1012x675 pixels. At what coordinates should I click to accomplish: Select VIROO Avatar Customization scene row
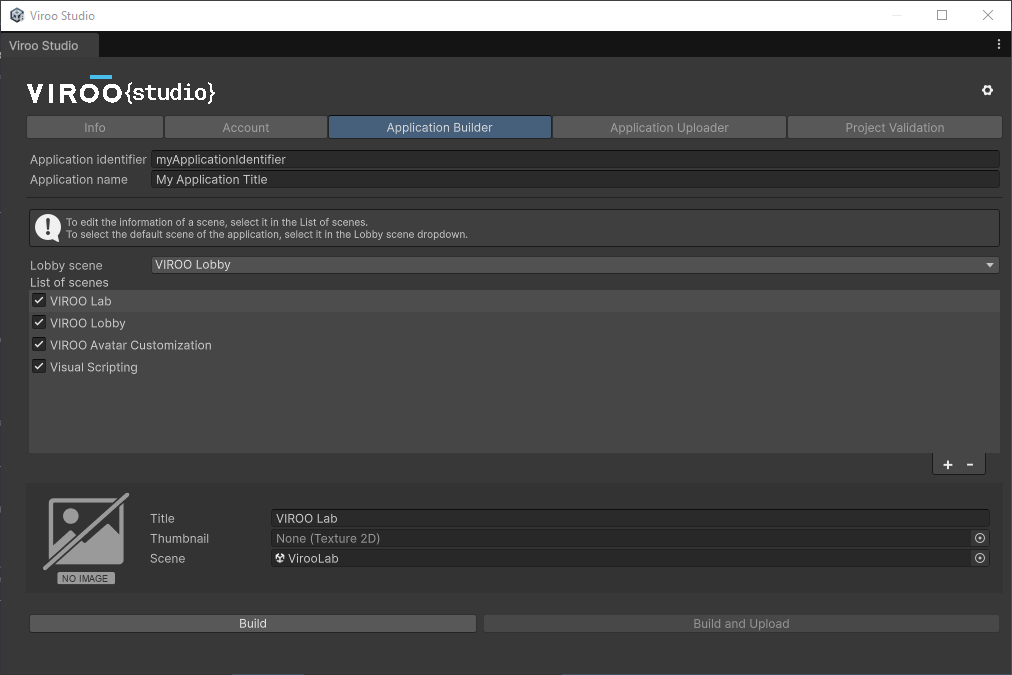click(514, 345)
